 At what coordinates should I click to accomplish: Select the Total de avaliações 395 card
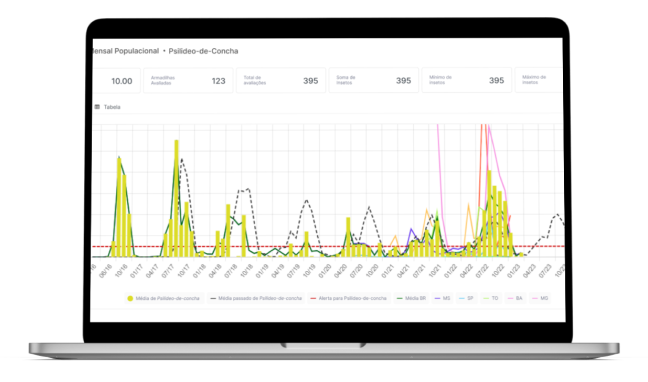(x=281, y=81)
